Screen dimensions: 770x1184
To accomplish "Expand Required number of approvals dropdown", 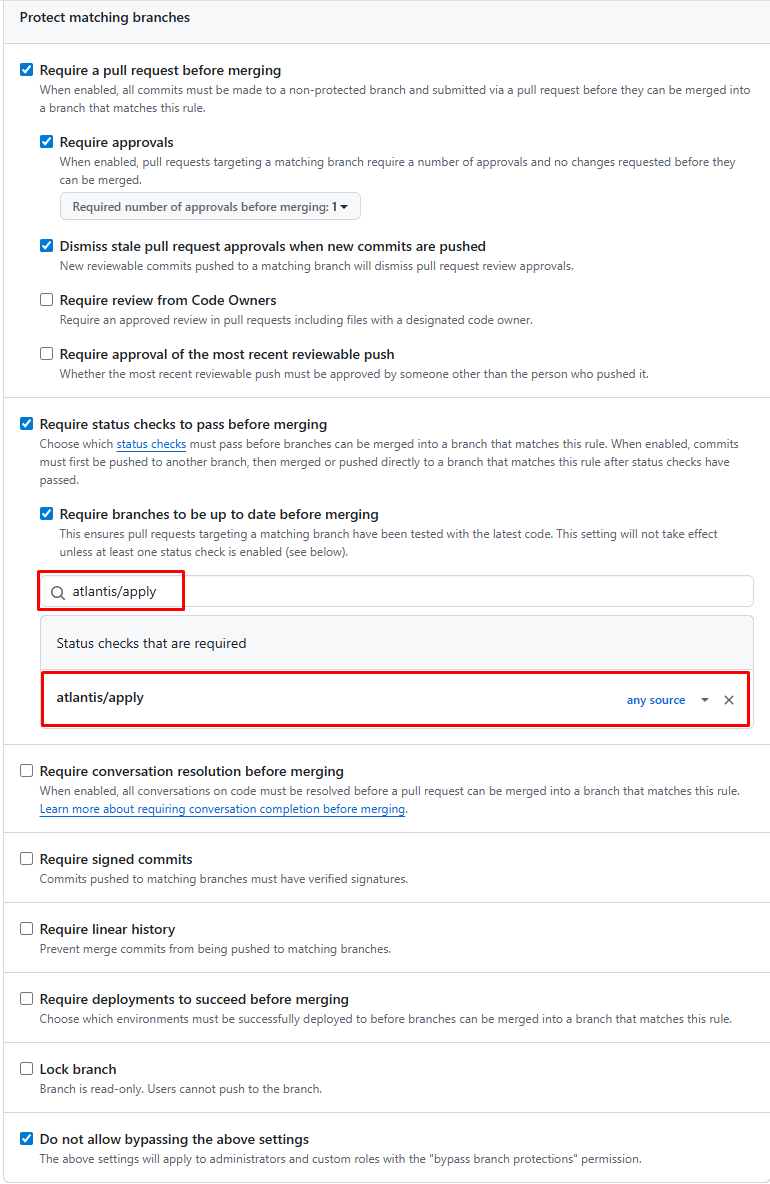I will 210,207.
